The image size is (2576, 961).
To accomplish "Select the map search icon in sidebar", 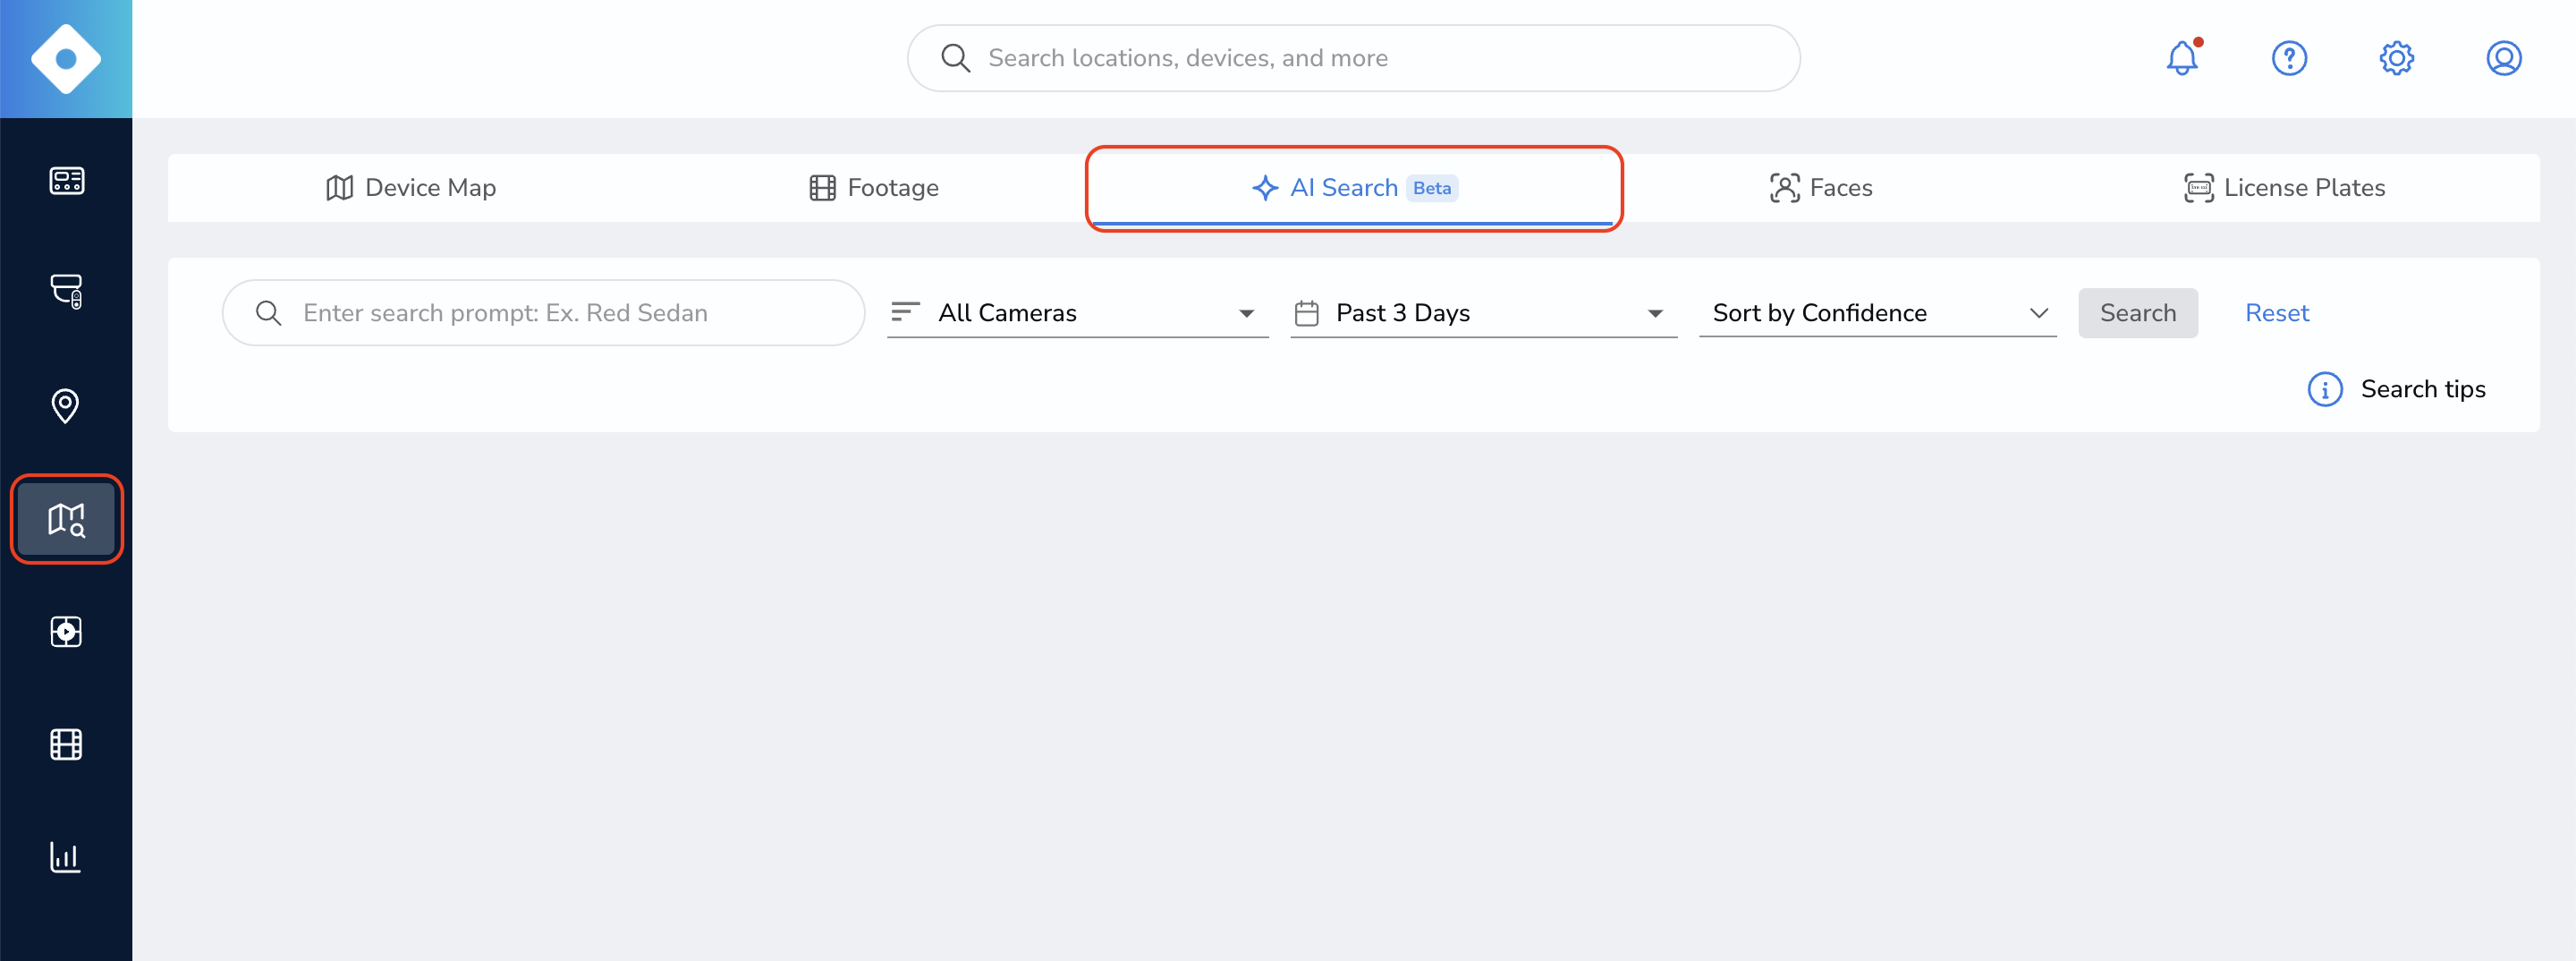I will [66, 519].
